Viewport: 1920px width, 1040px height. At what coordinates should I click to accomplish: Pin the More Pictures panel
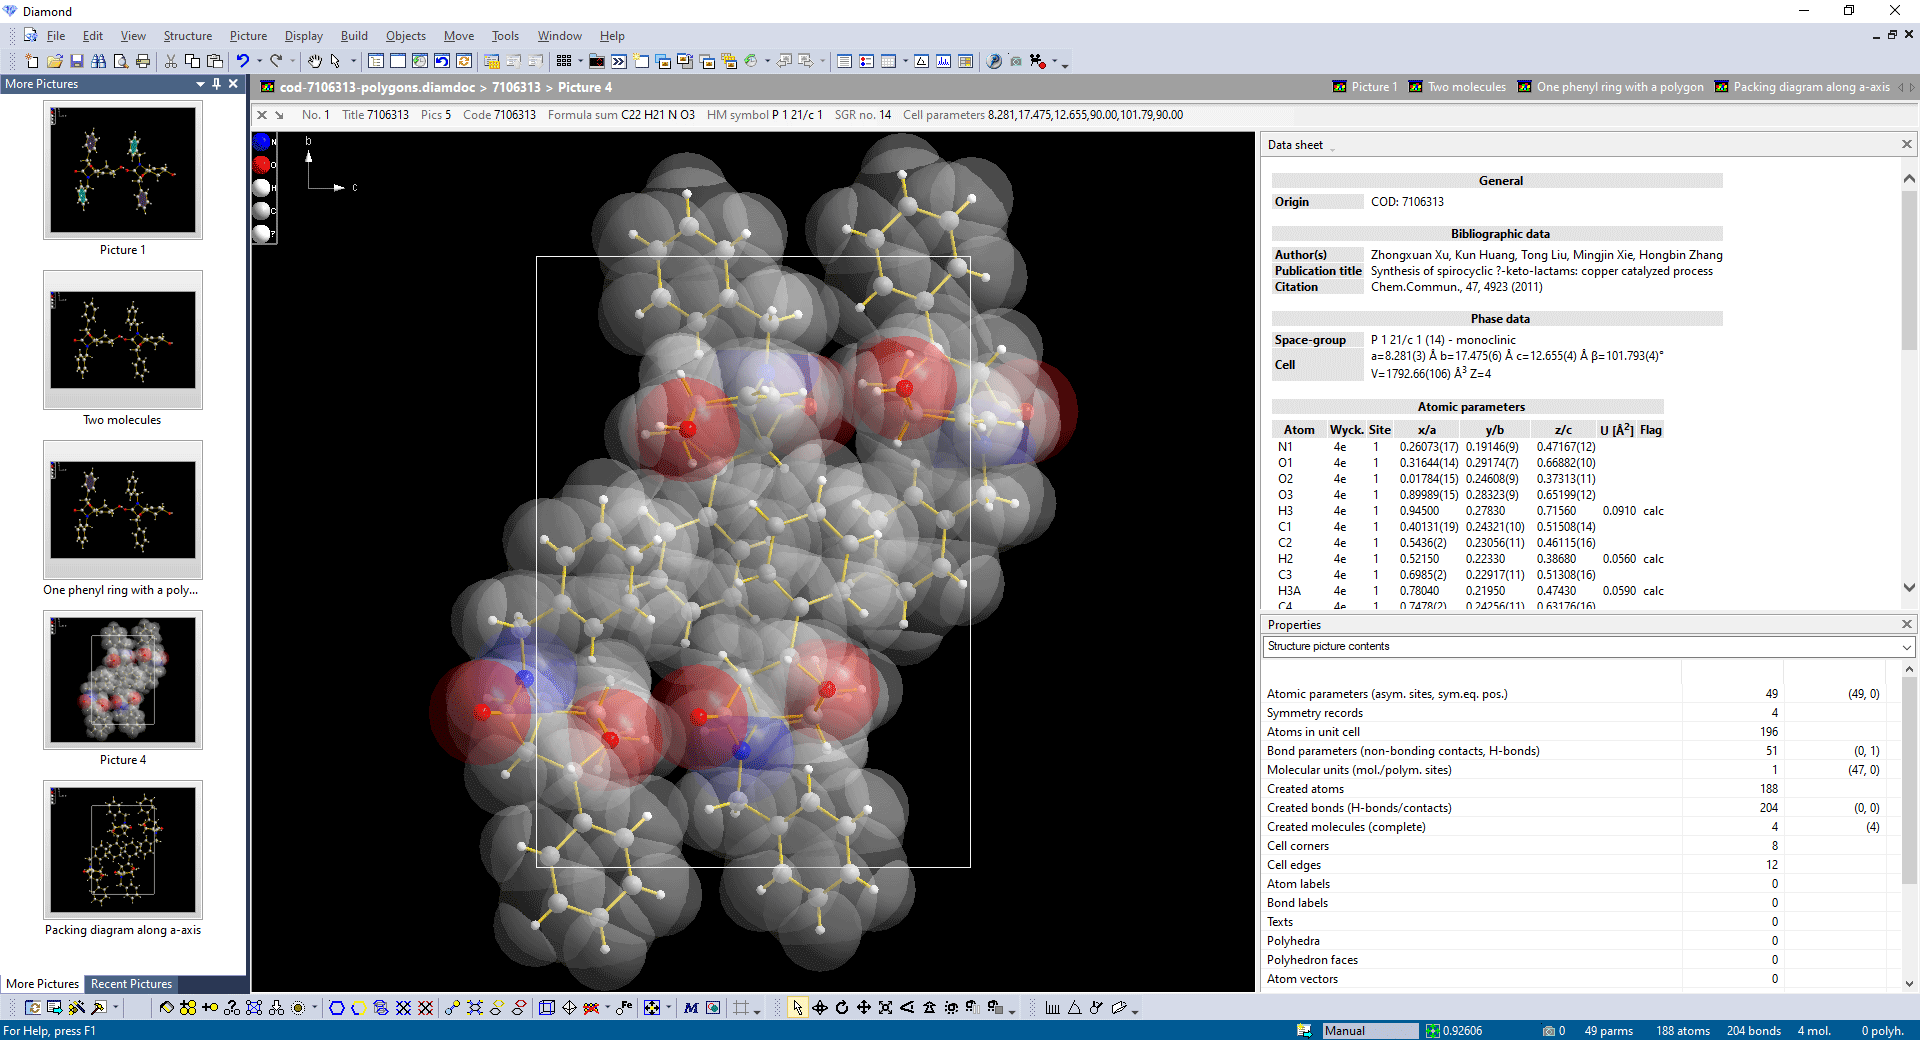(217, 84)
